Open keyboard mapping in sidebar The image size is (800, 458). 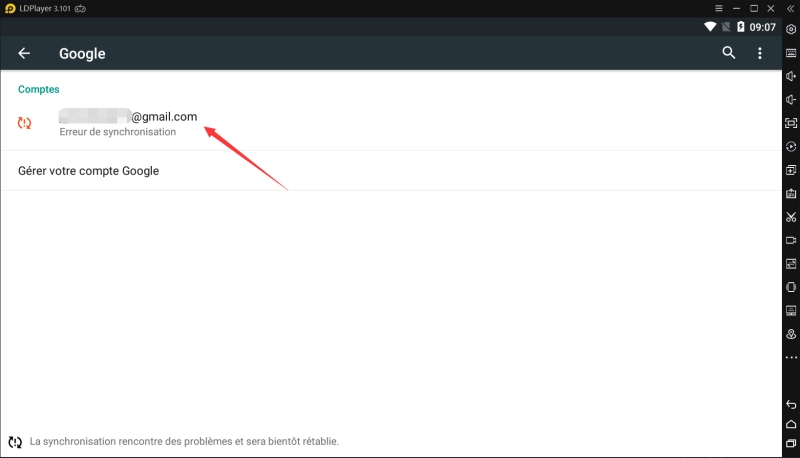pyautogui.click(x=791, y=53)
